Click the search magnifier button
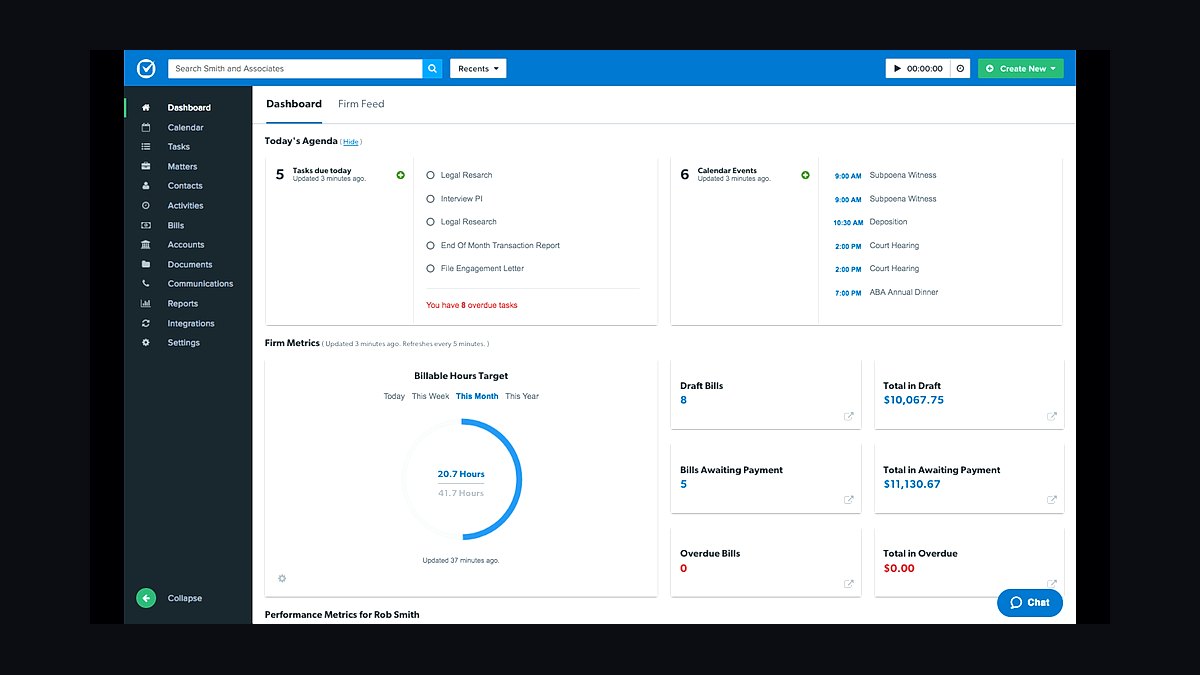 (x=433, y=68)
